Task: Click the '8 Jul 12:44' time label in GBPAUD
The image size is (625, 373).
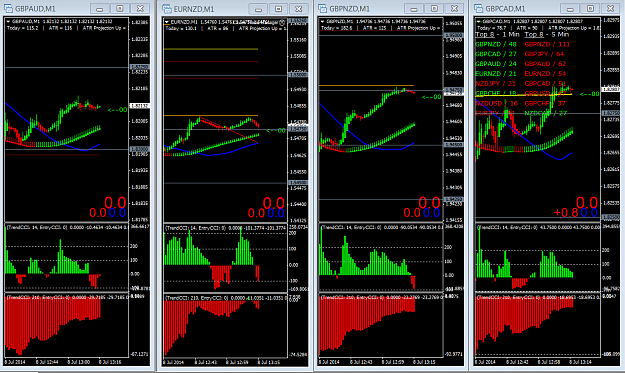Action: (x=47, y=362)
